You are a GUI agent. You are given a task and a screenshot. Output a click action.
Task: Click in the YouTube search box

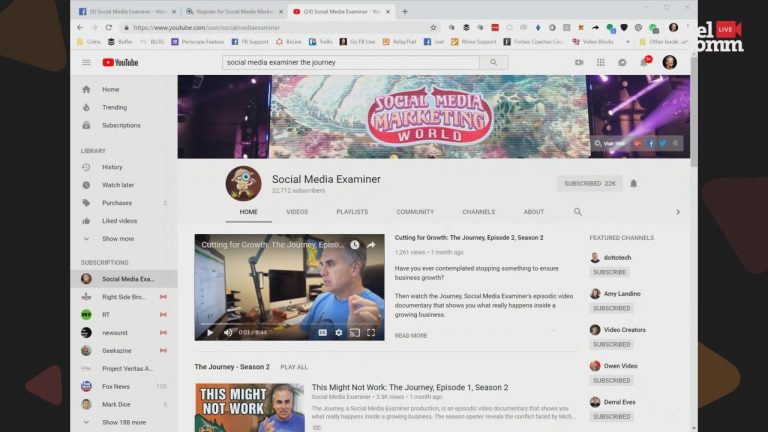(x=351, y=62)
